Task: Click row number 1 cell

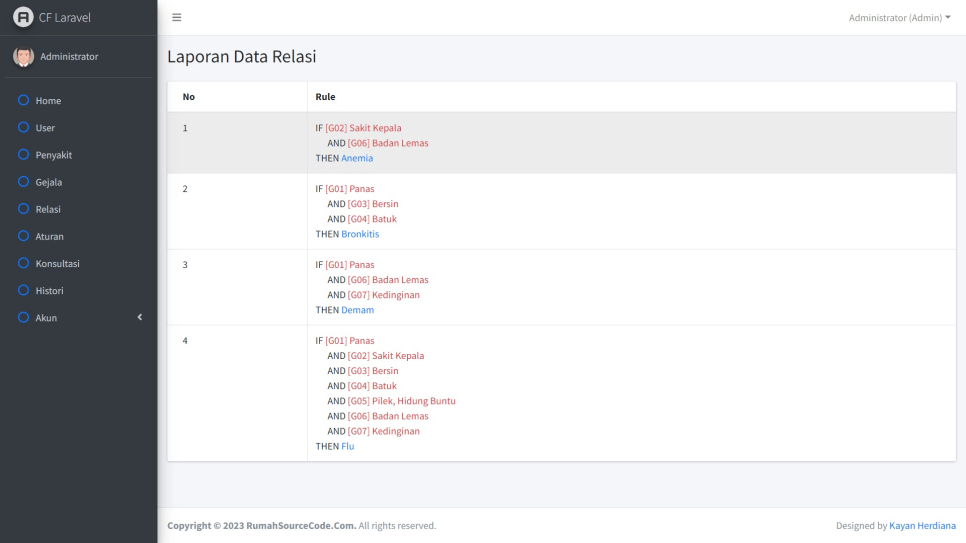Action: [x=237, y=143]
